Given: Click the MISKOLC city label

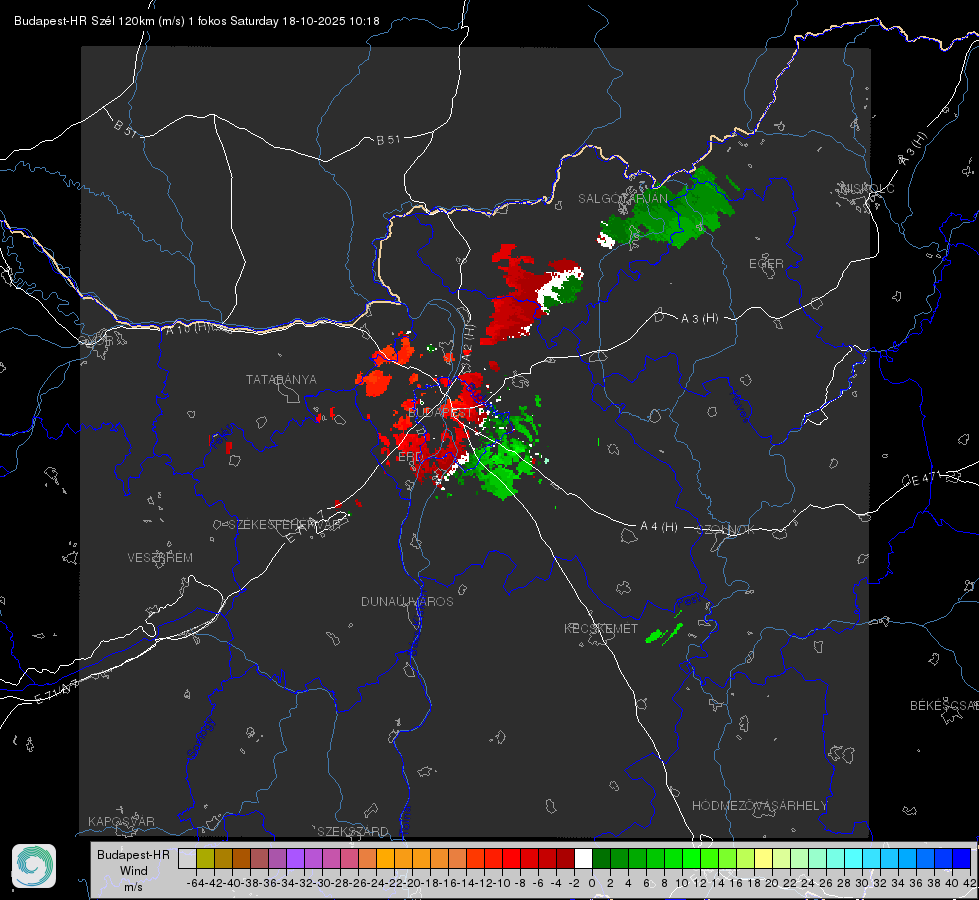Looking at the screenshot, I should [x=867, y=188].
